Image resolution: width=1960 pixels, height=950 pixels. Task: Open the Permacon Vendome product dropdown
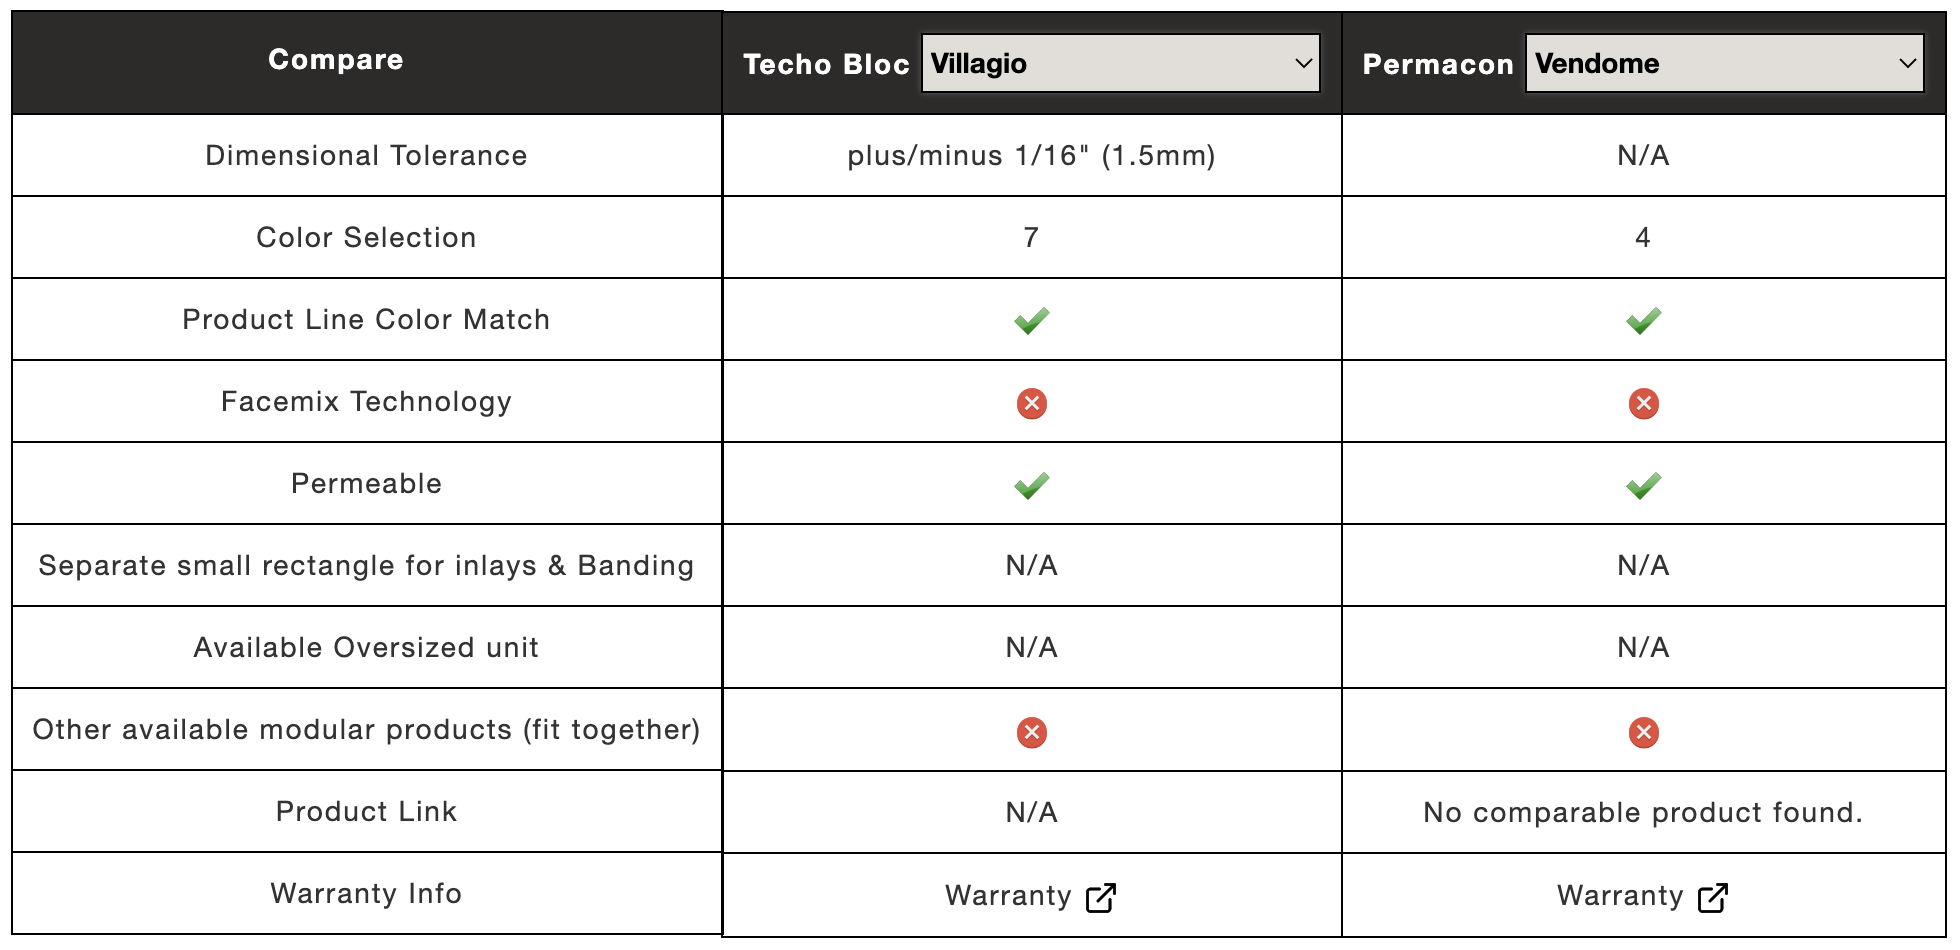coord(1724,63)
